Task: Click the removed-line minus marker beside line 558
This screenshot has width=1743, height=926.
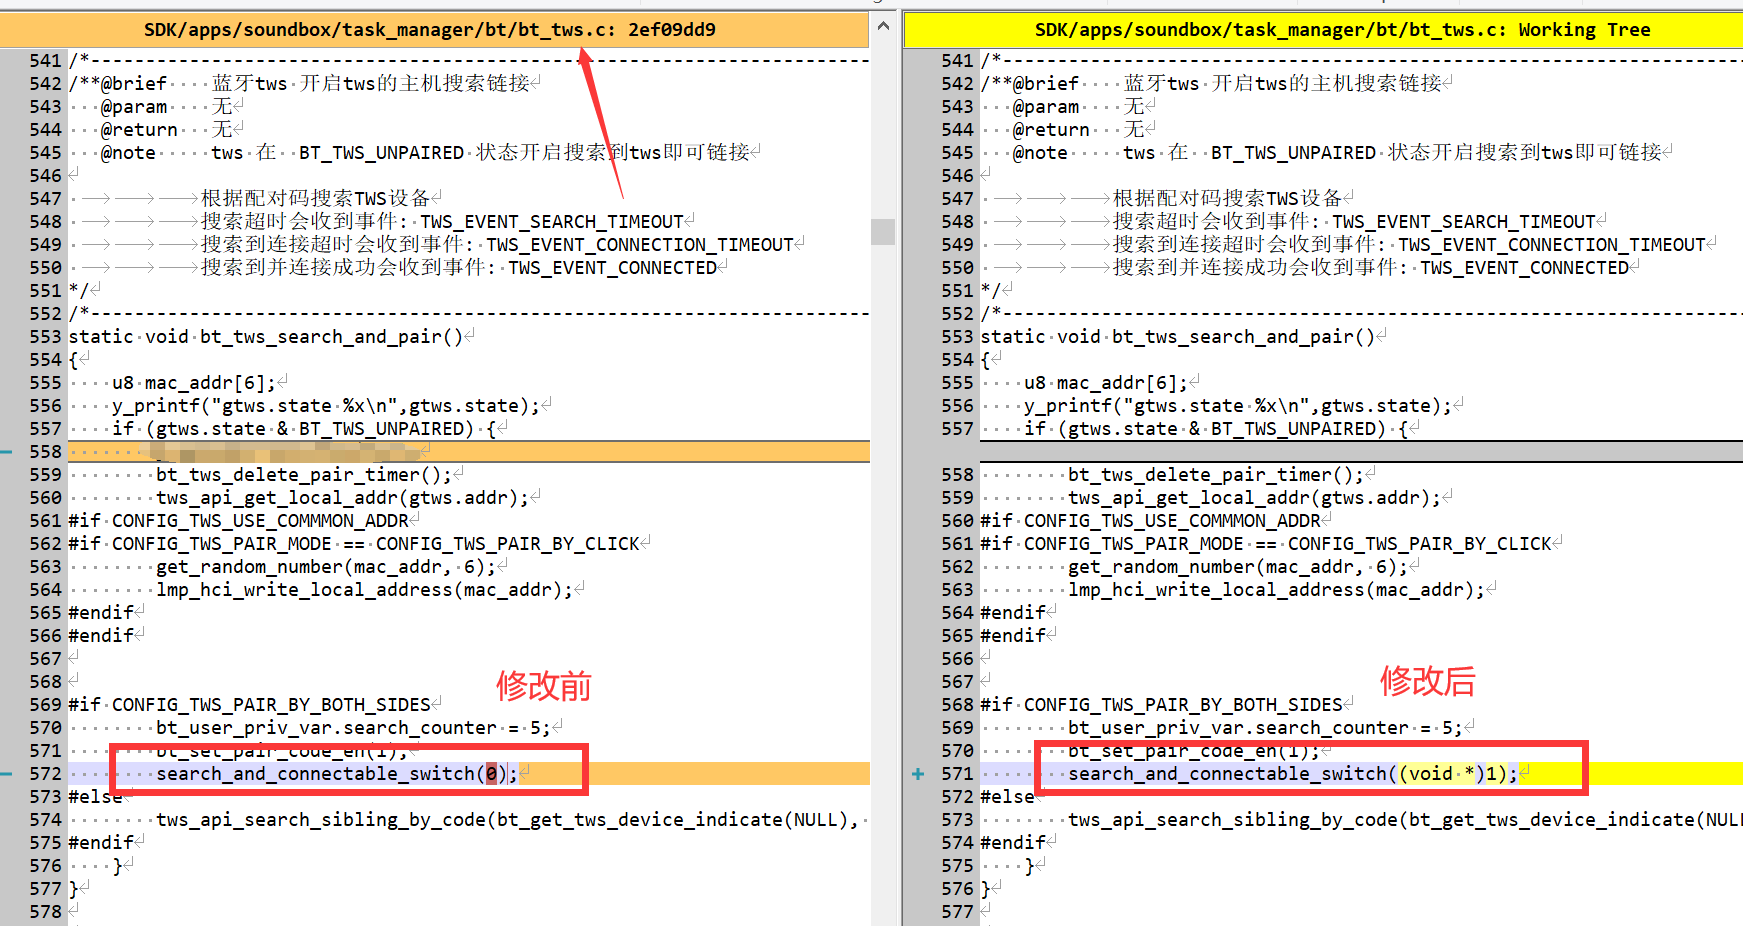Action: click(7, 452)
